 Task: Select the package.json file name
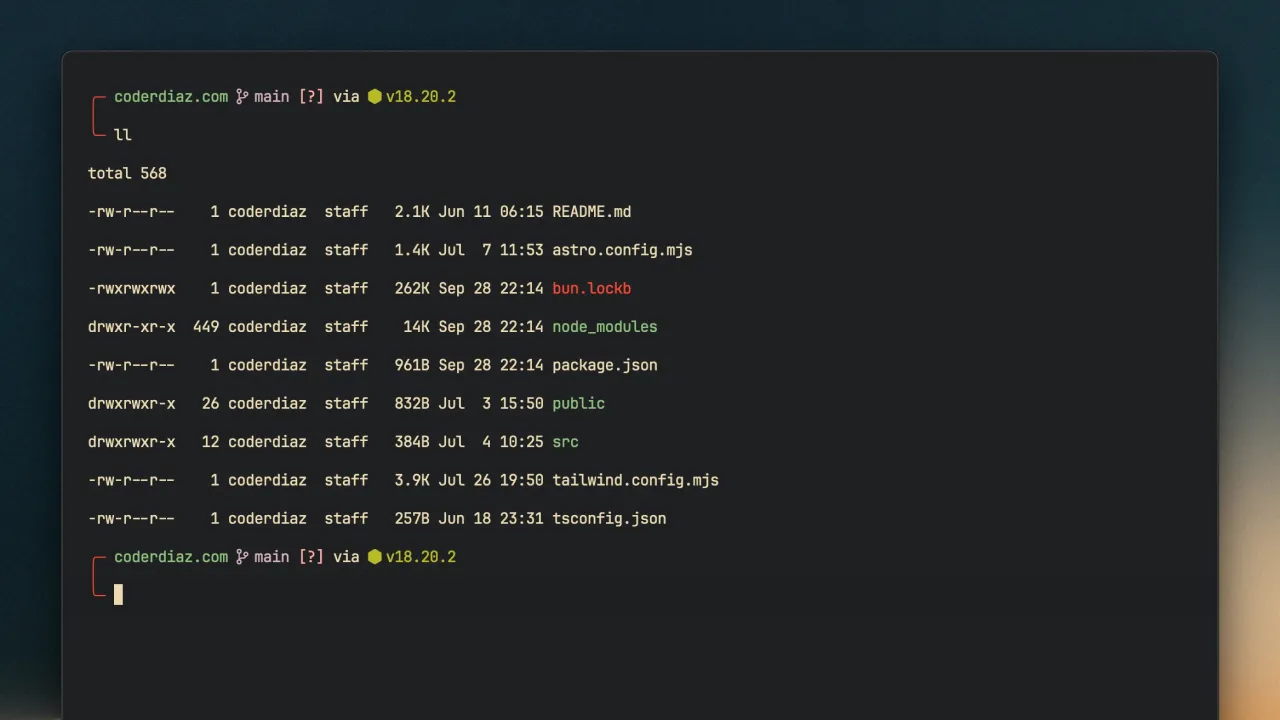point(604,365)
